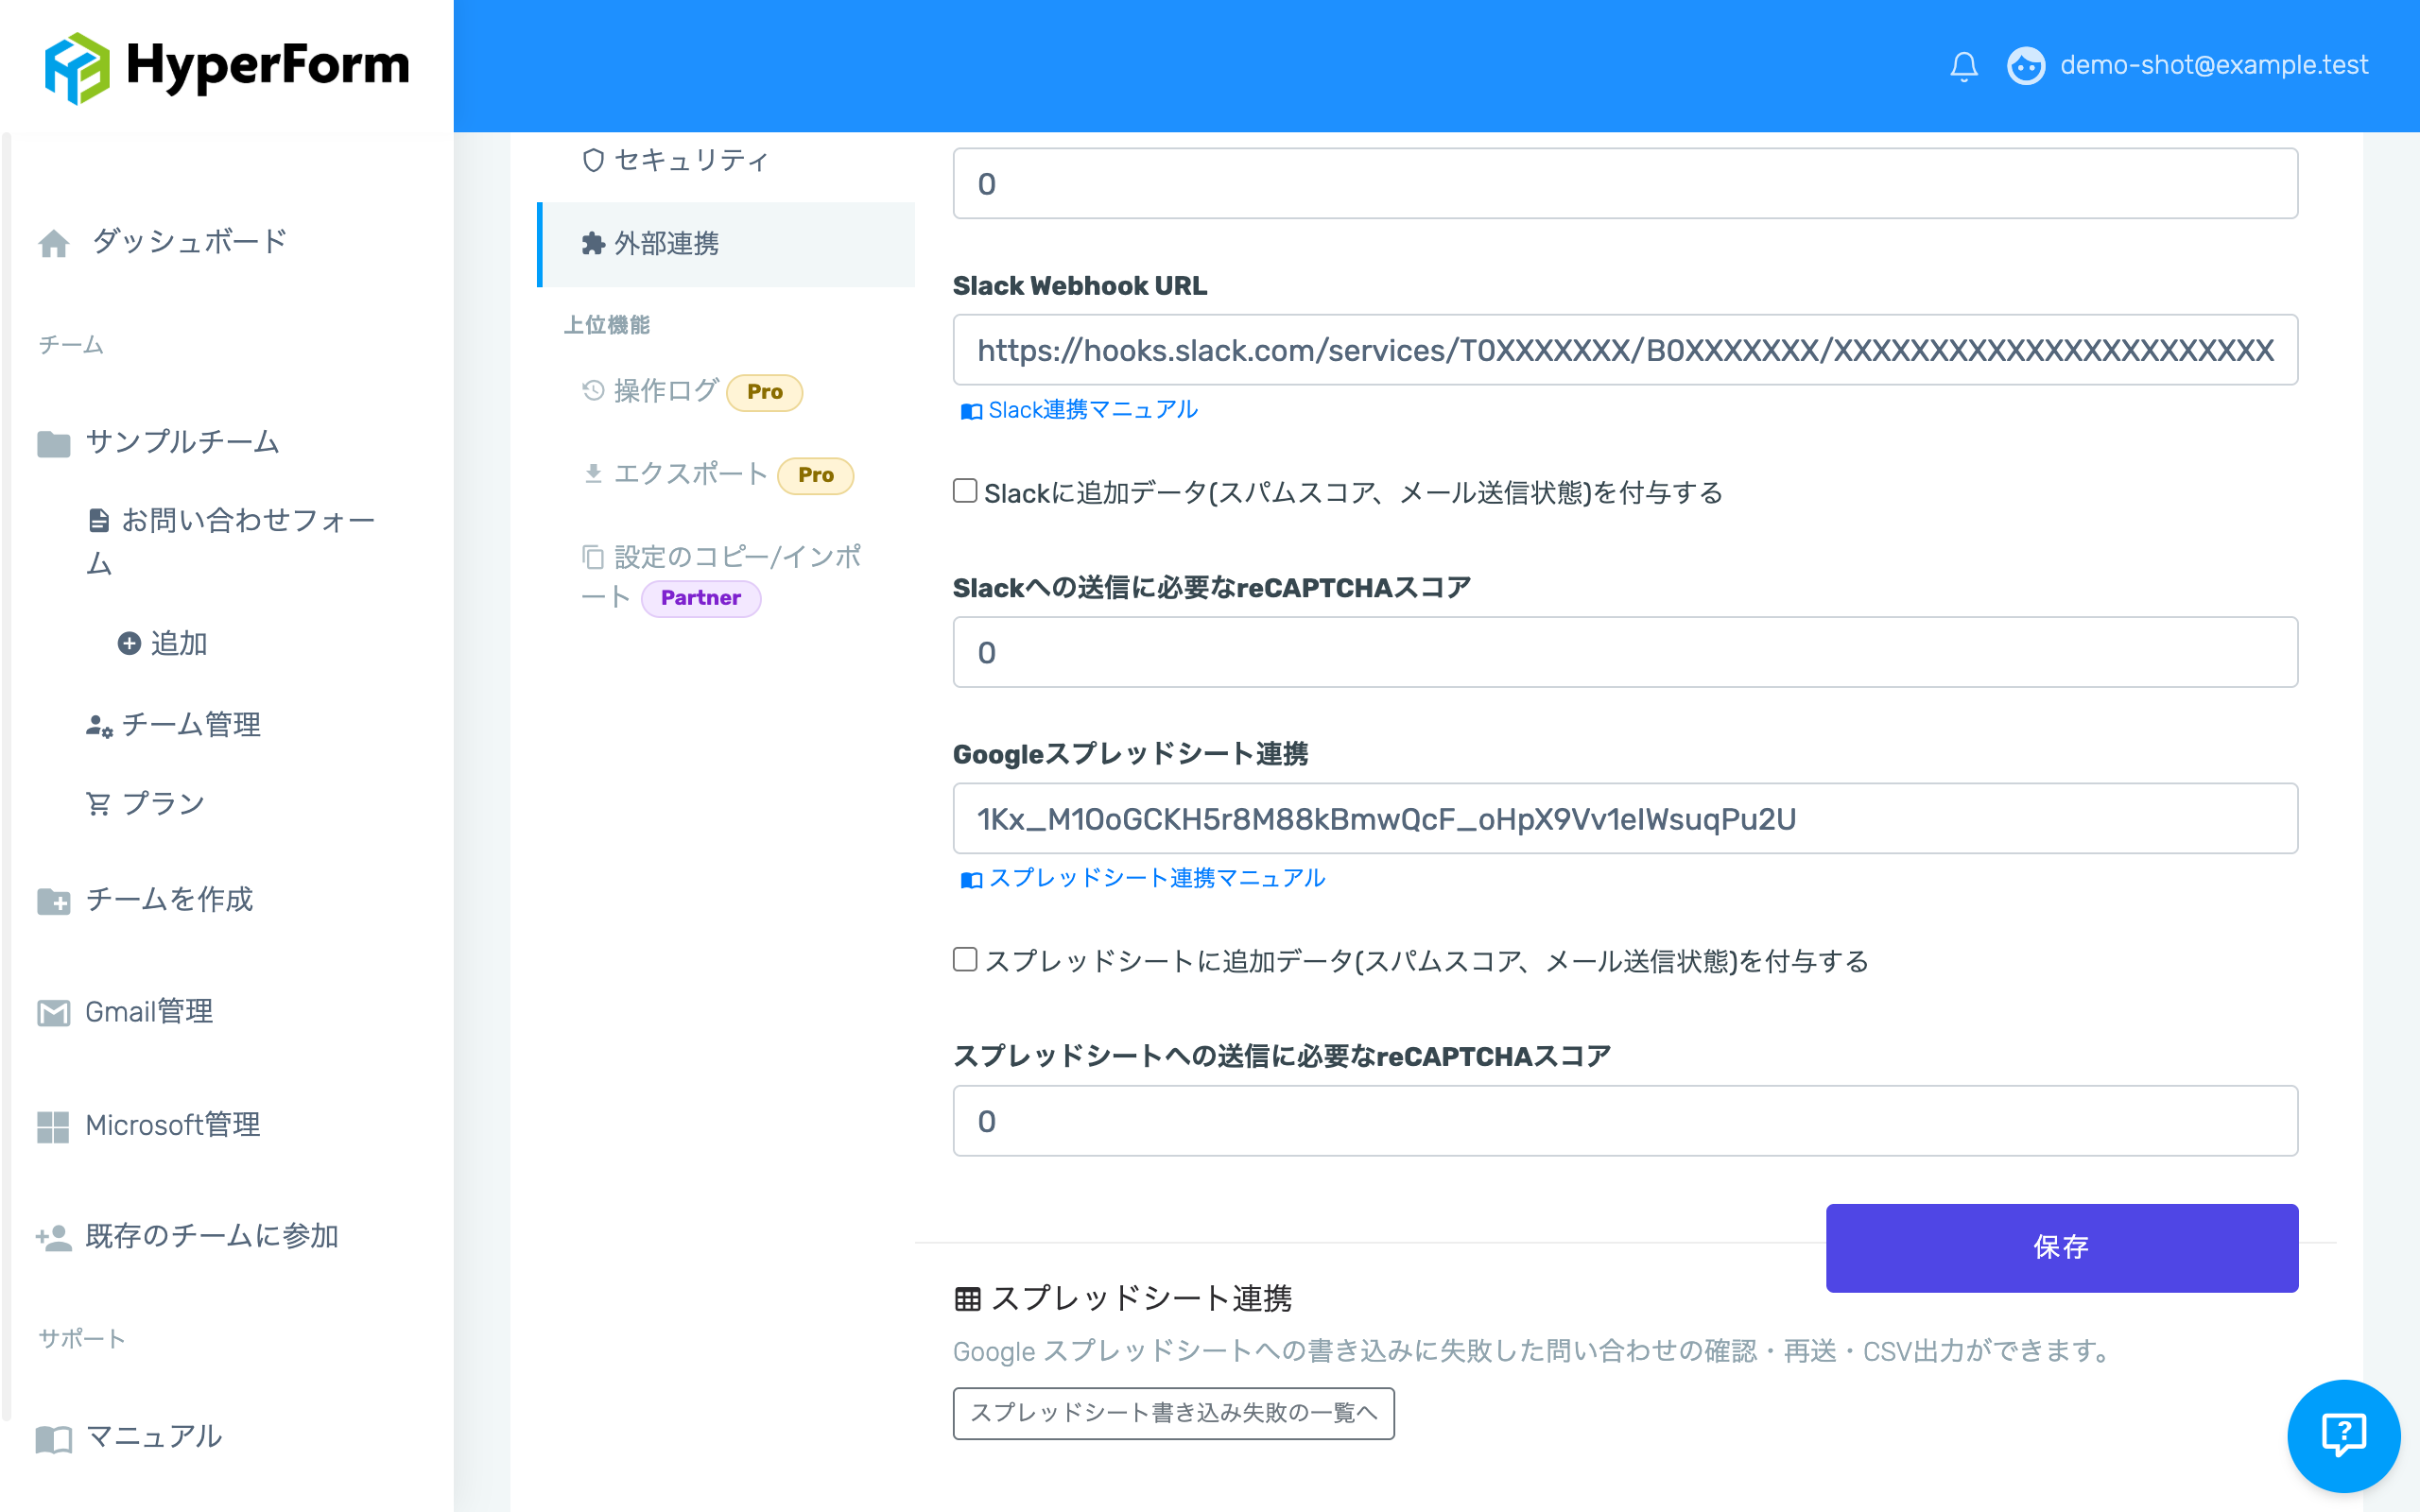Click the 保存 button
Viewport: 2420px width, 1512px height.
2061,1248
